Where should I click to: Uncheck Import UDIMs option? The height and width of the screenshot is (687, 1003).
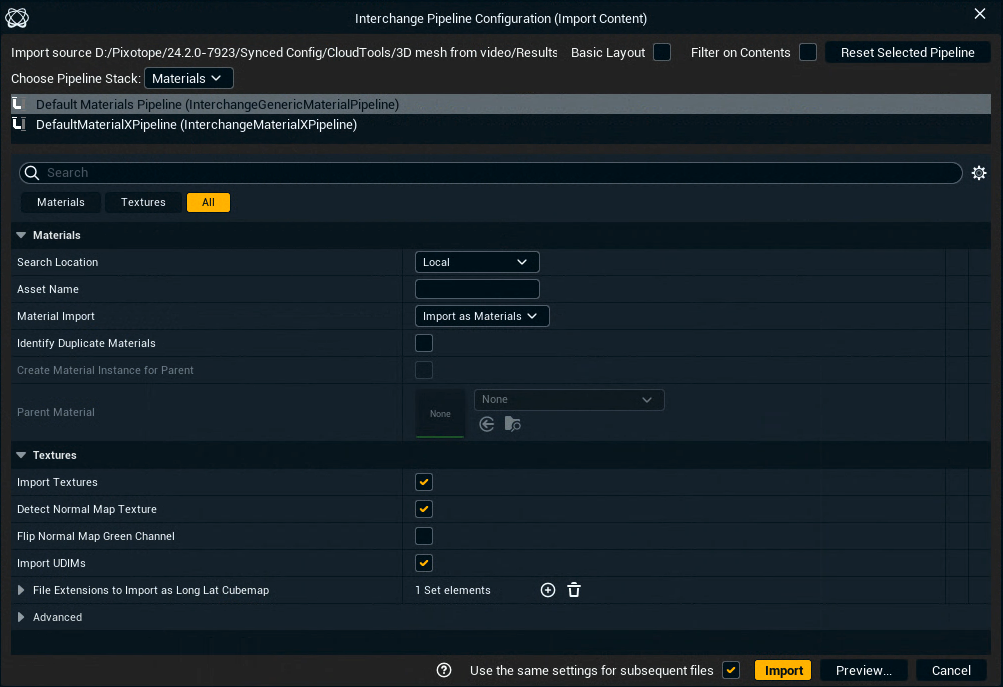(424, 563)
